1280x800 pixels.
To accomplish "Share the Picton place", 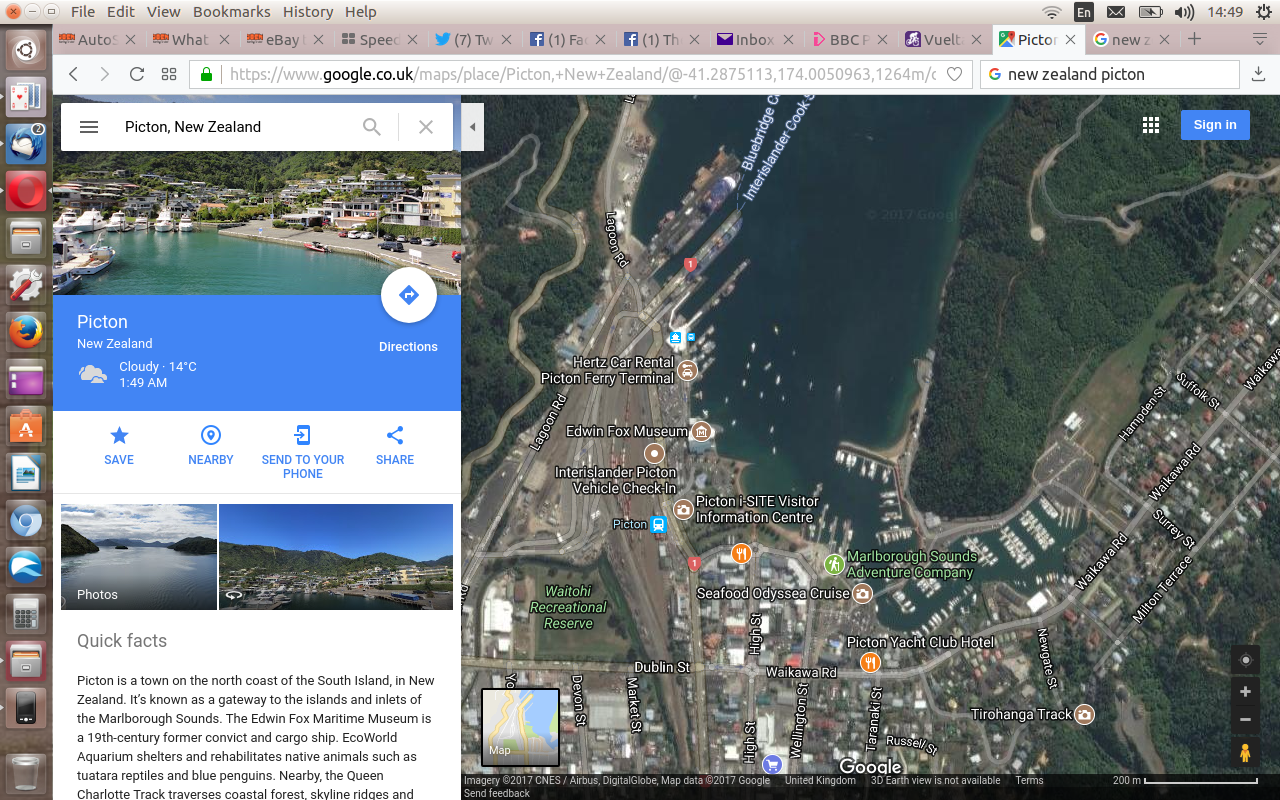I will pos(395,435).
